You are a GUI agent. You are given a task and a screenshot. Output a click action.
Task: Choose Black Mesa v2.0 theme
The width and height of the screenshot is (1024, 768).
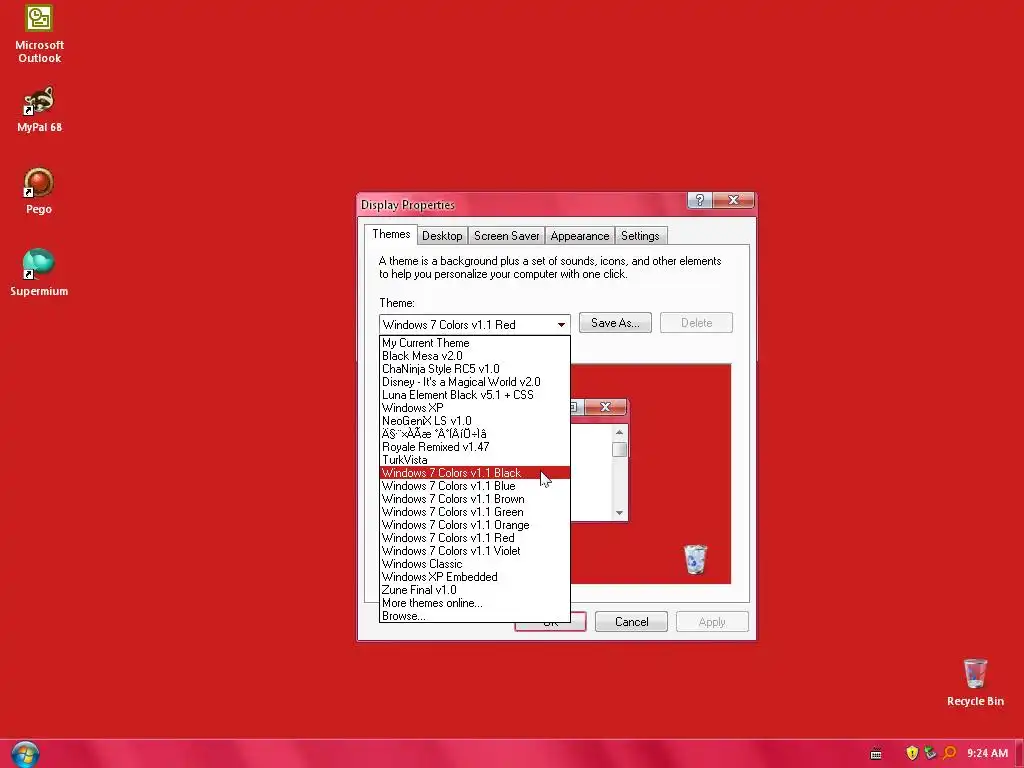[475, 356]
